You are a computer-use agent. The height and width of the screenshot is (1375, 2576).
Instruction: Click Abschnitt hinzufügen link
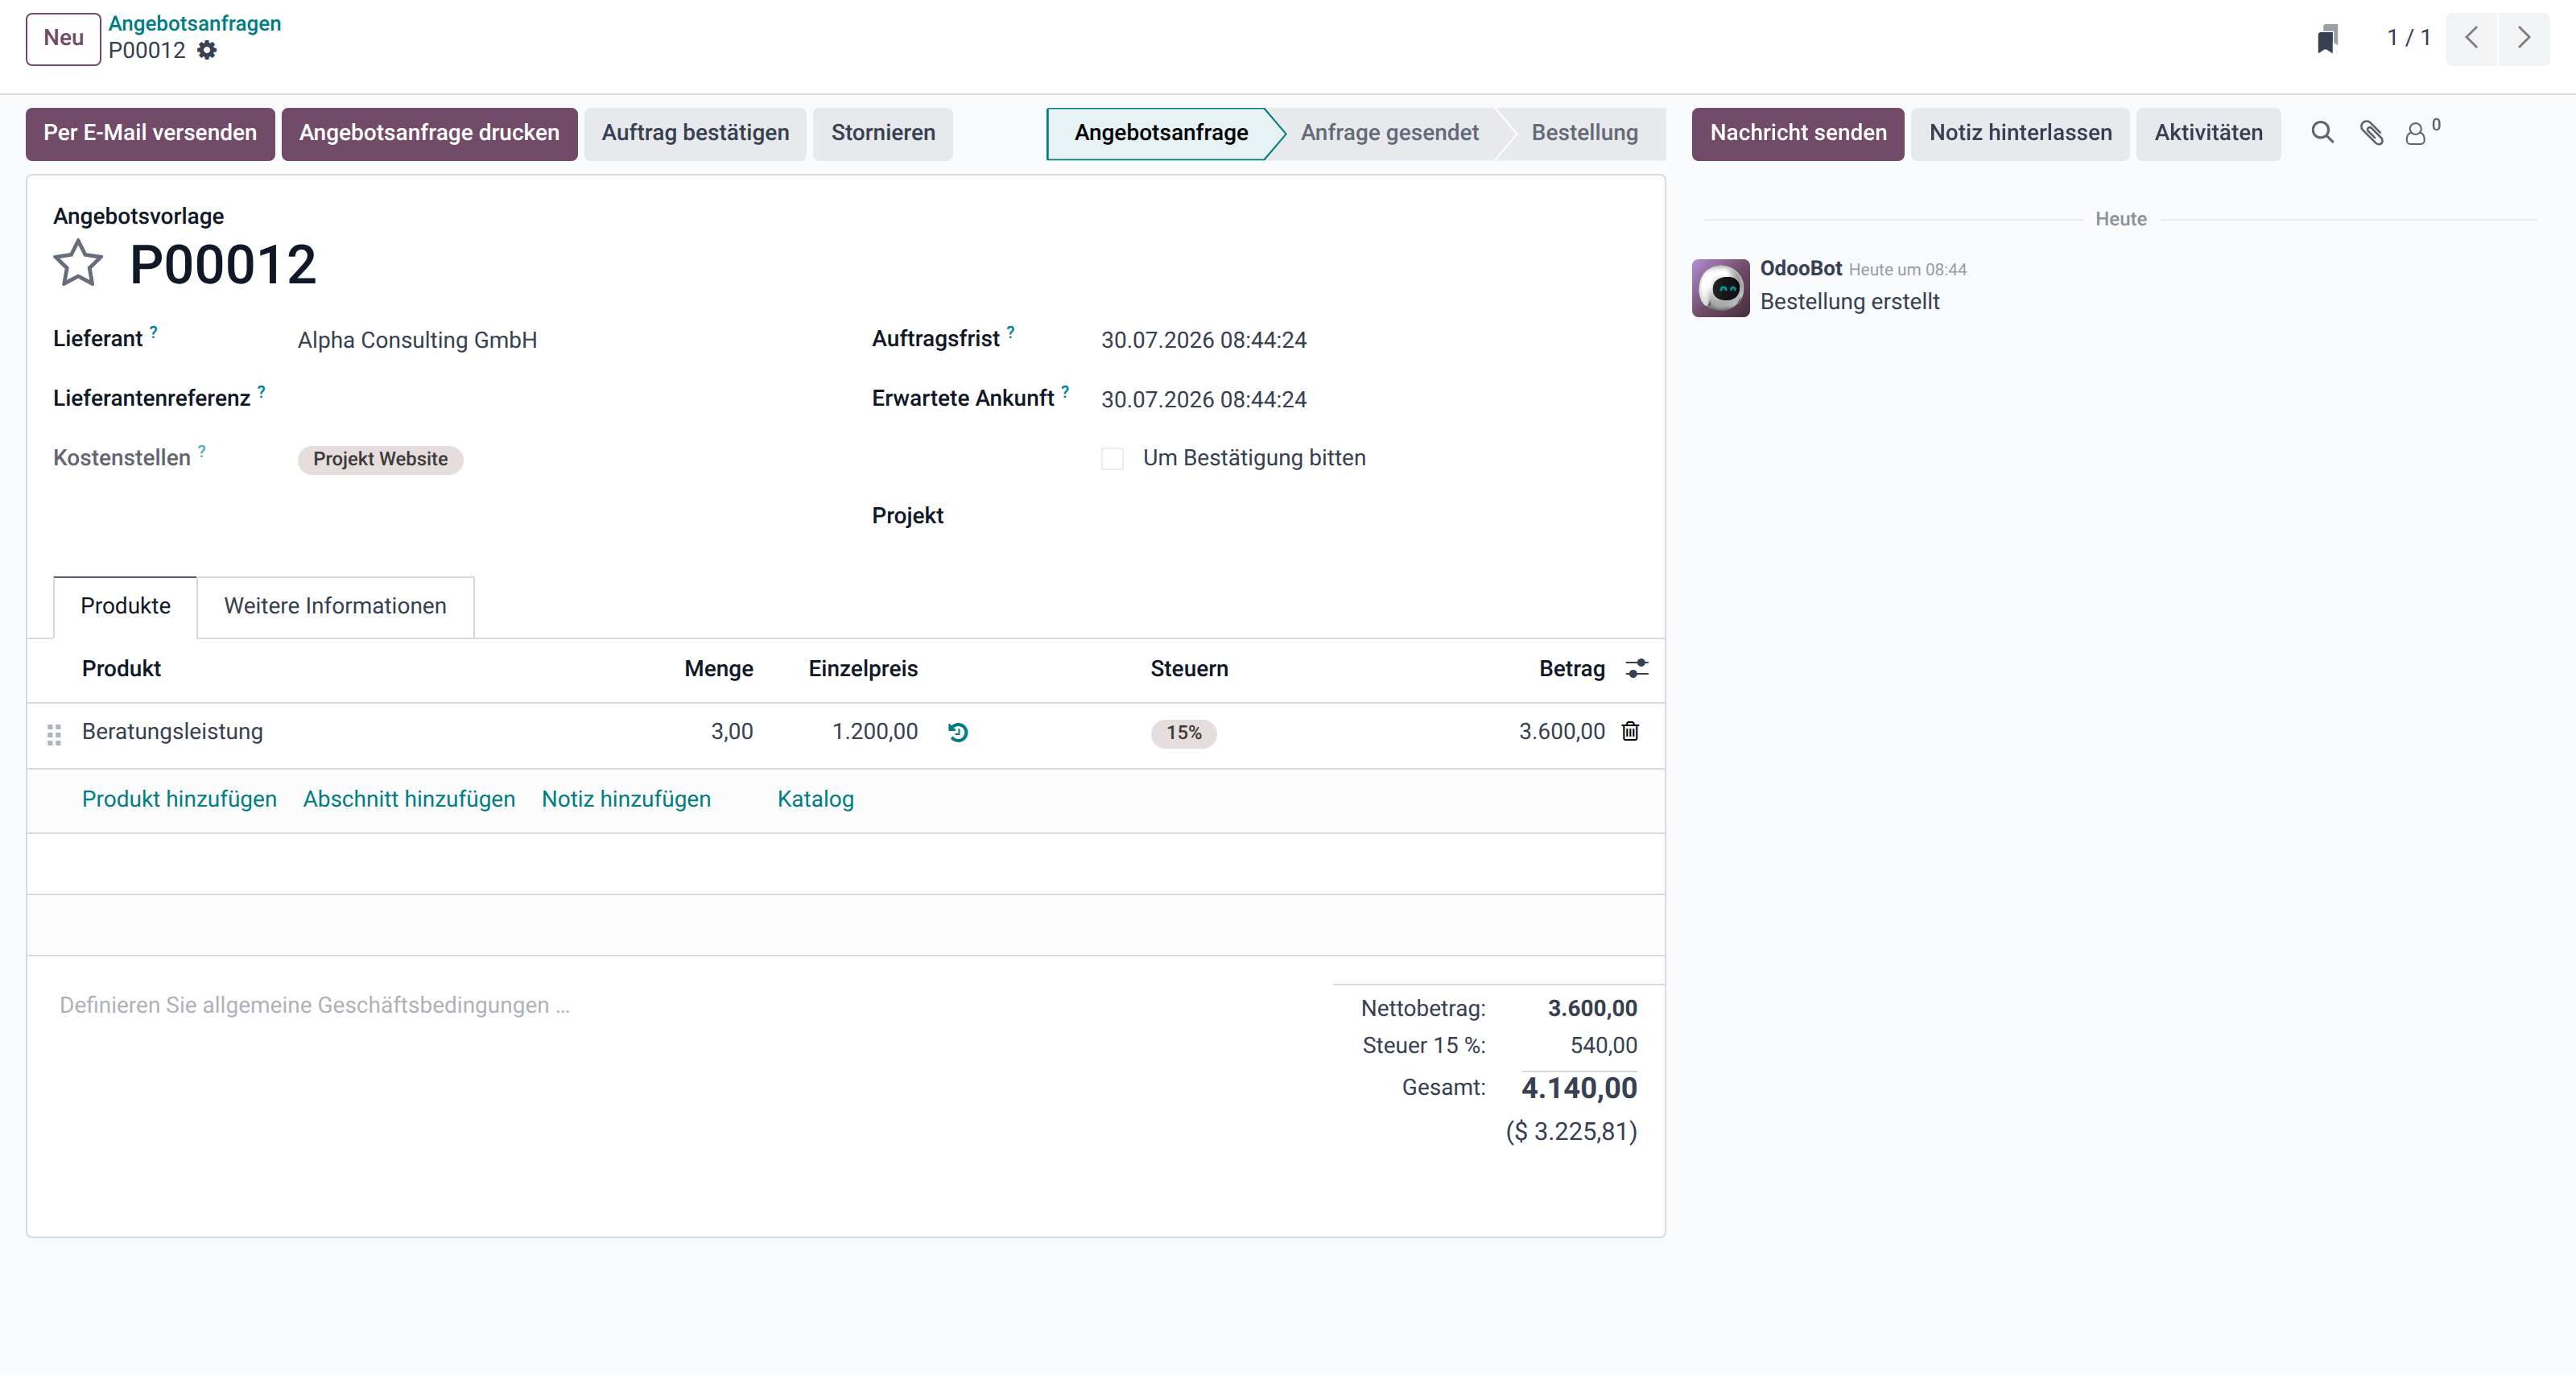[x=409, y=799]
